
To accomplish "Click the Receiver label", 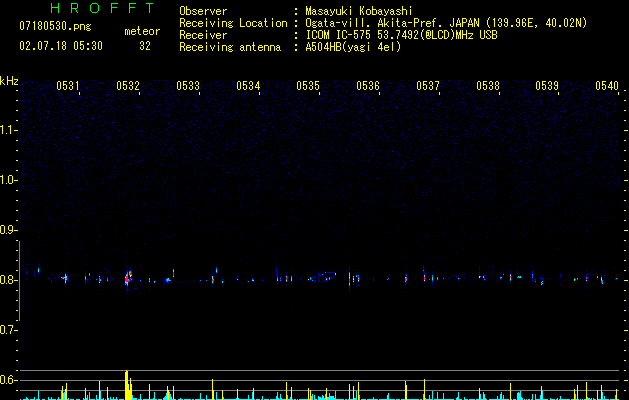I will [x=203, y=35].
